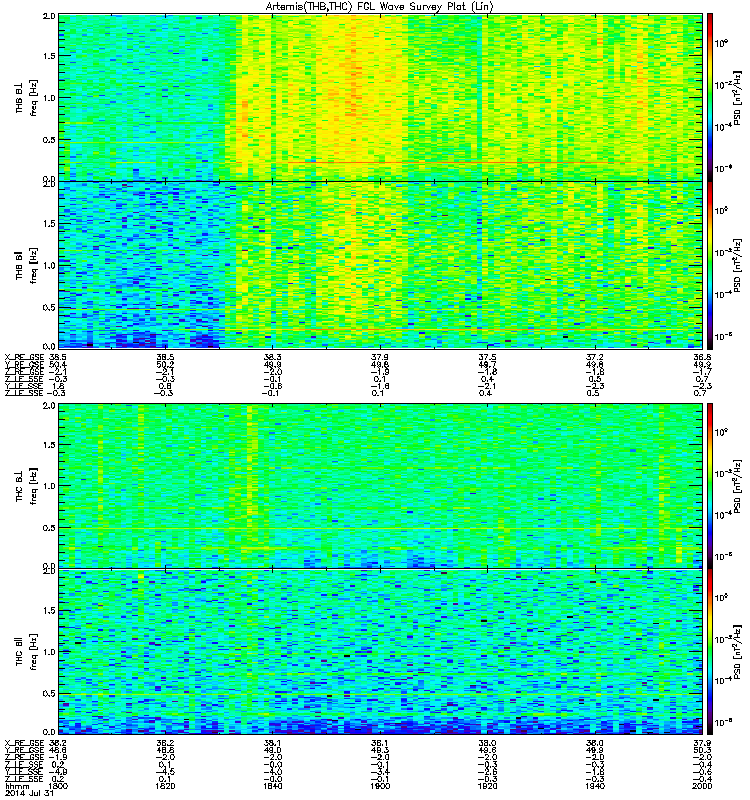Select the "THC B∥ freq [Hz]" axis label

pos(26,652)
